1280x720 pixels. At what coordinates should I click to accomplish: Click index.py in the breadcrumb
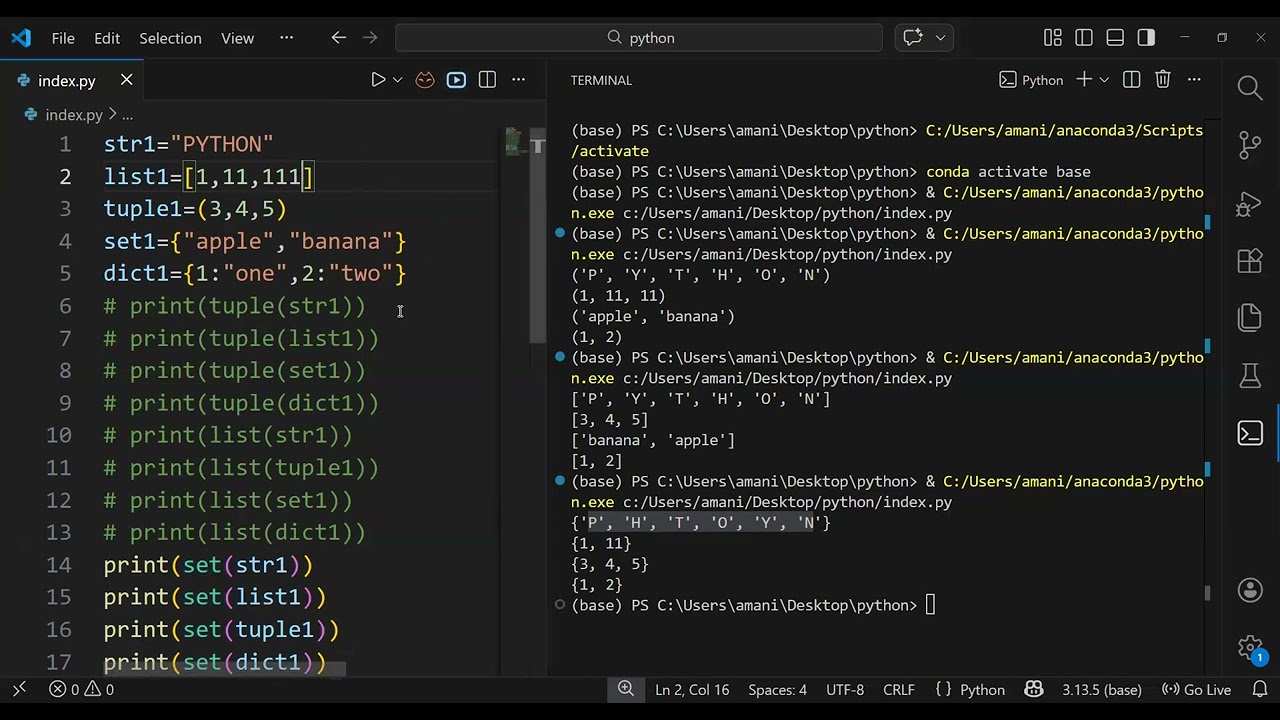(73, 115)
